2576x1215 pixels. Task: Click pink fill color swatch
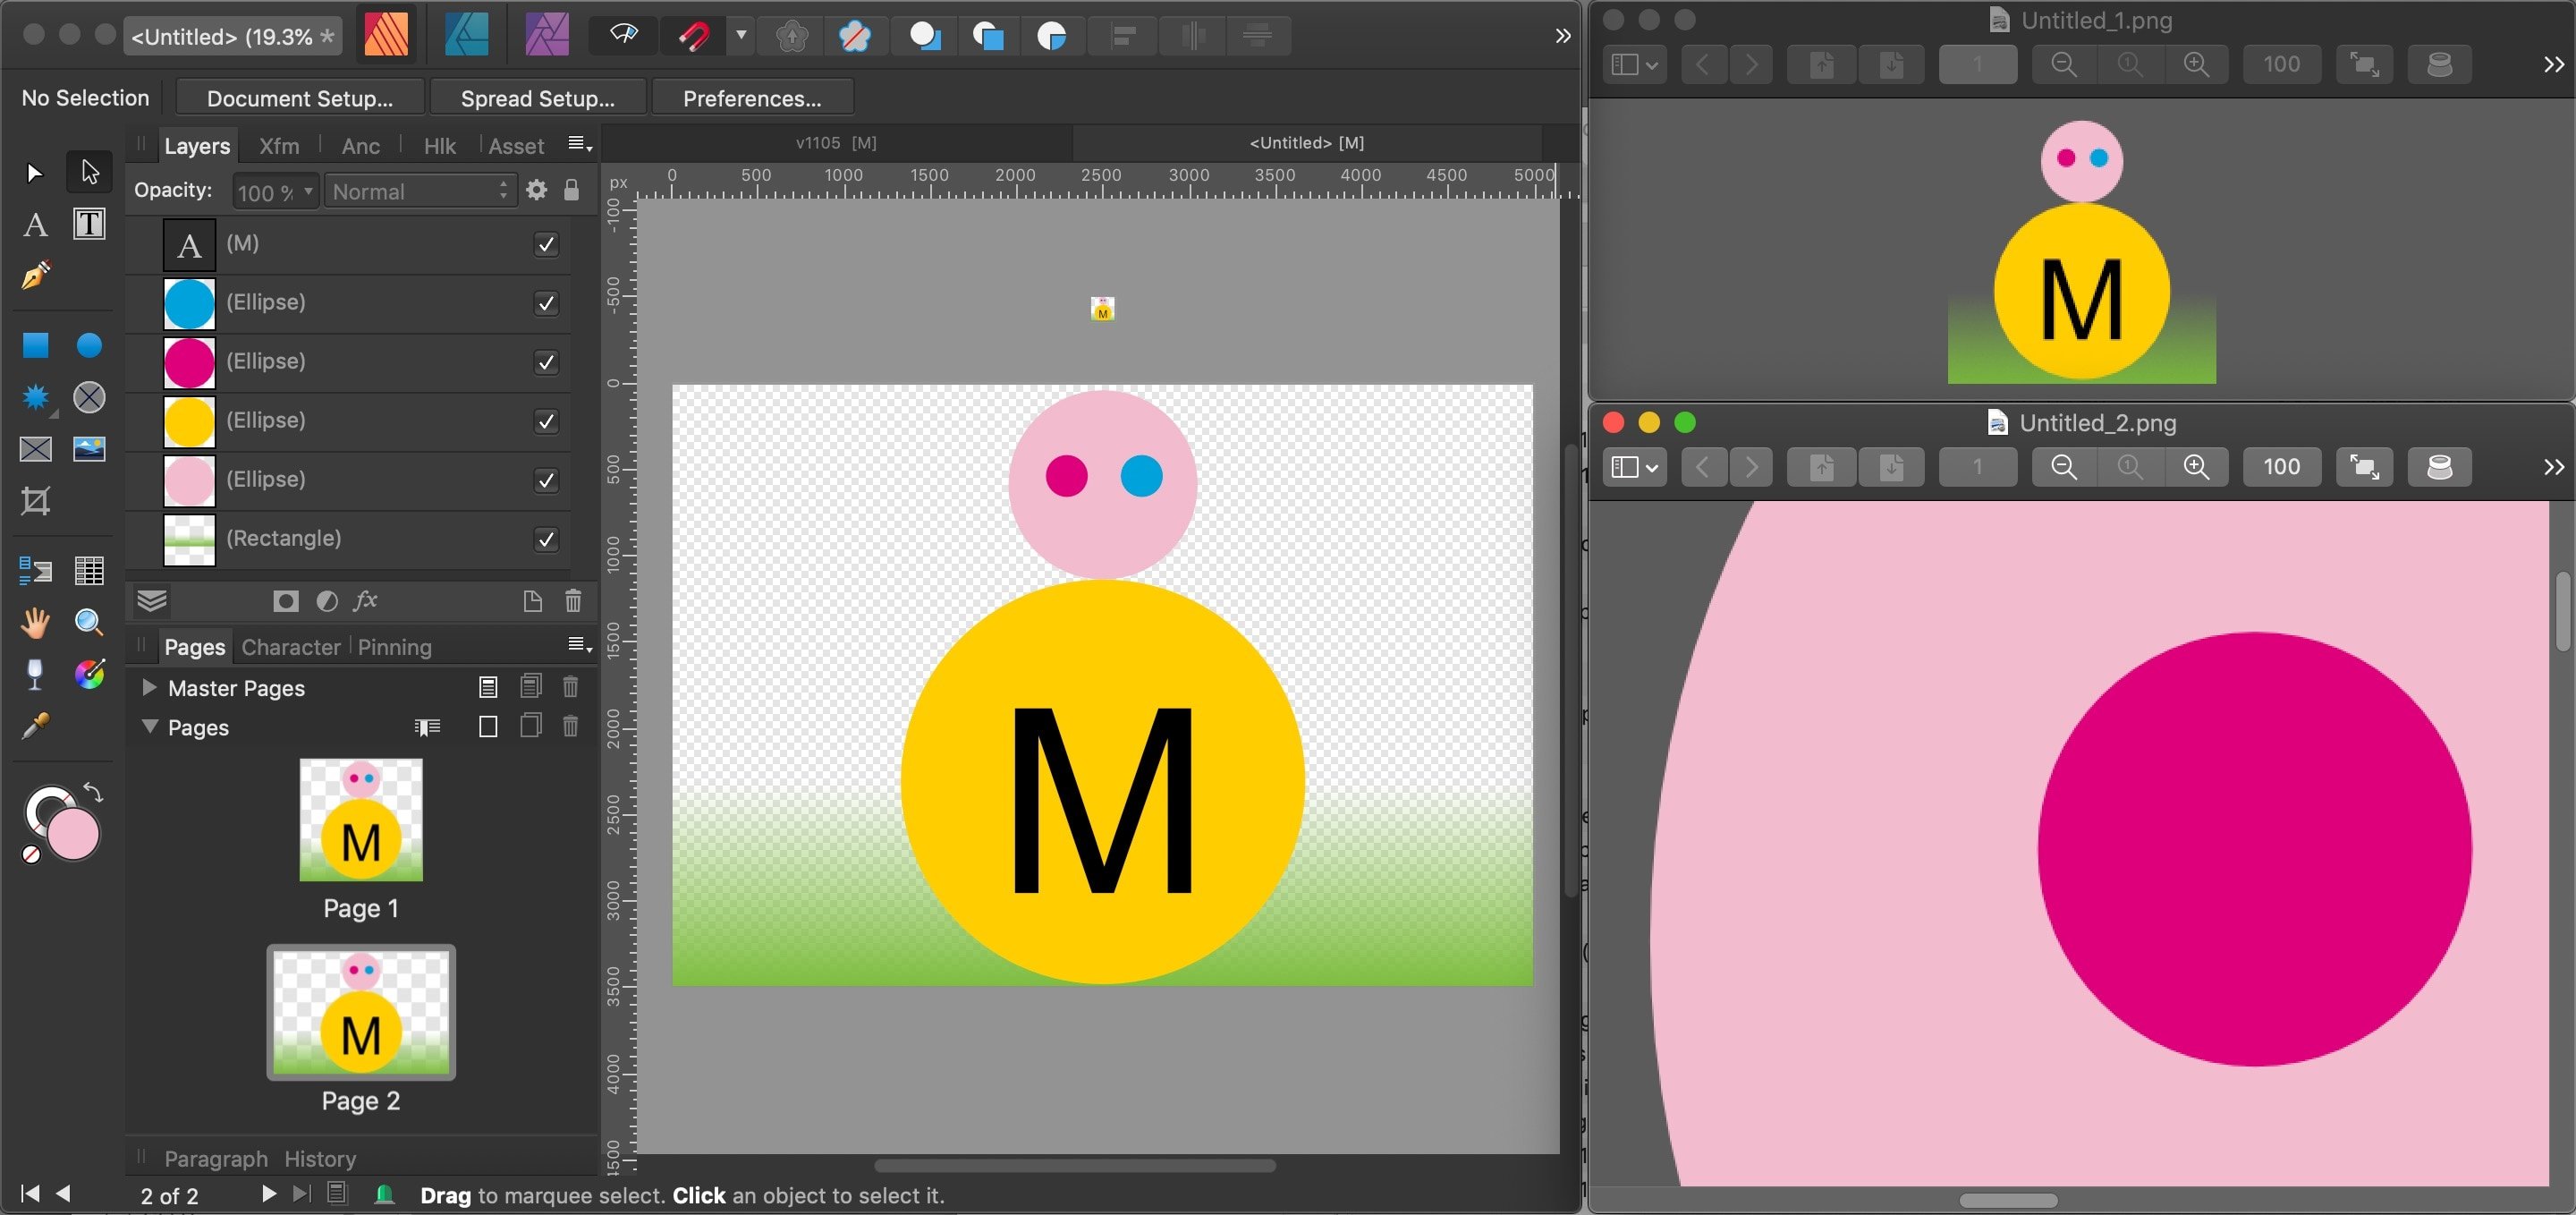pos(74,834)
